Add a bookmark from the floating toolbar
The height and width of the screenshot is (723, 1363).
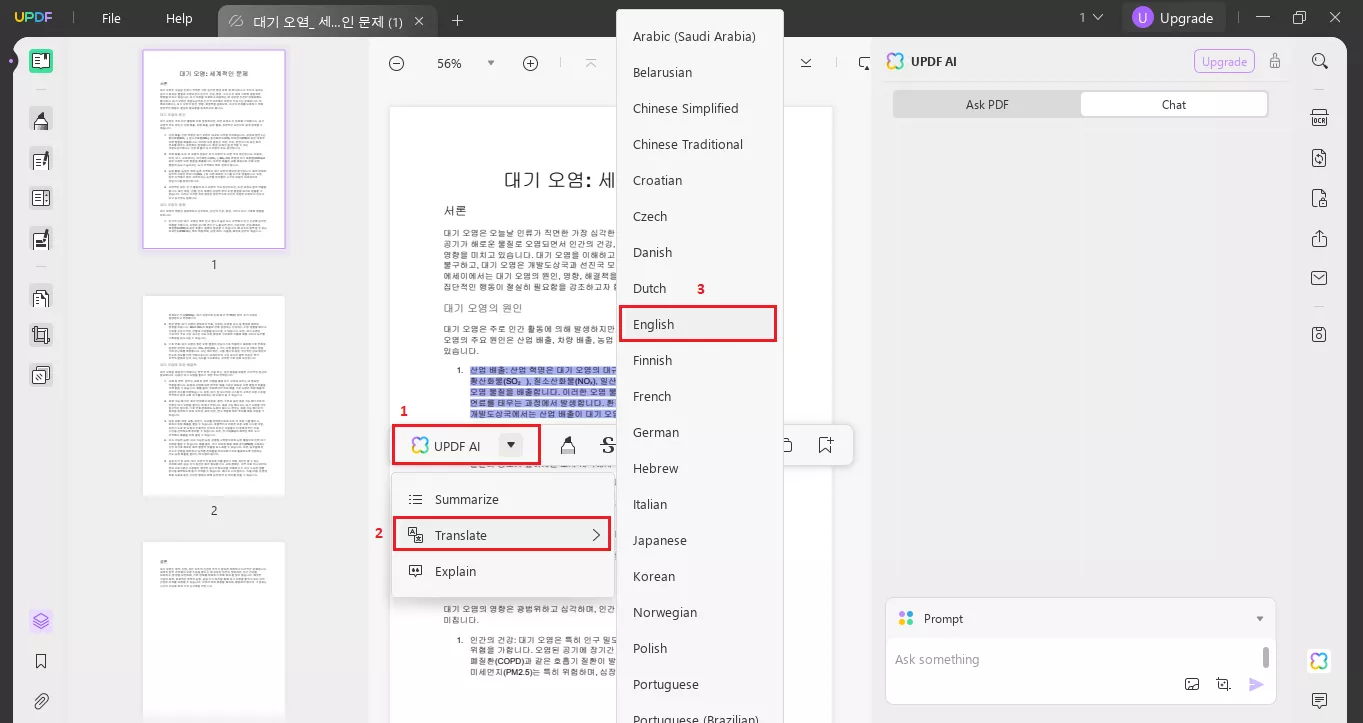coord(825,445)
